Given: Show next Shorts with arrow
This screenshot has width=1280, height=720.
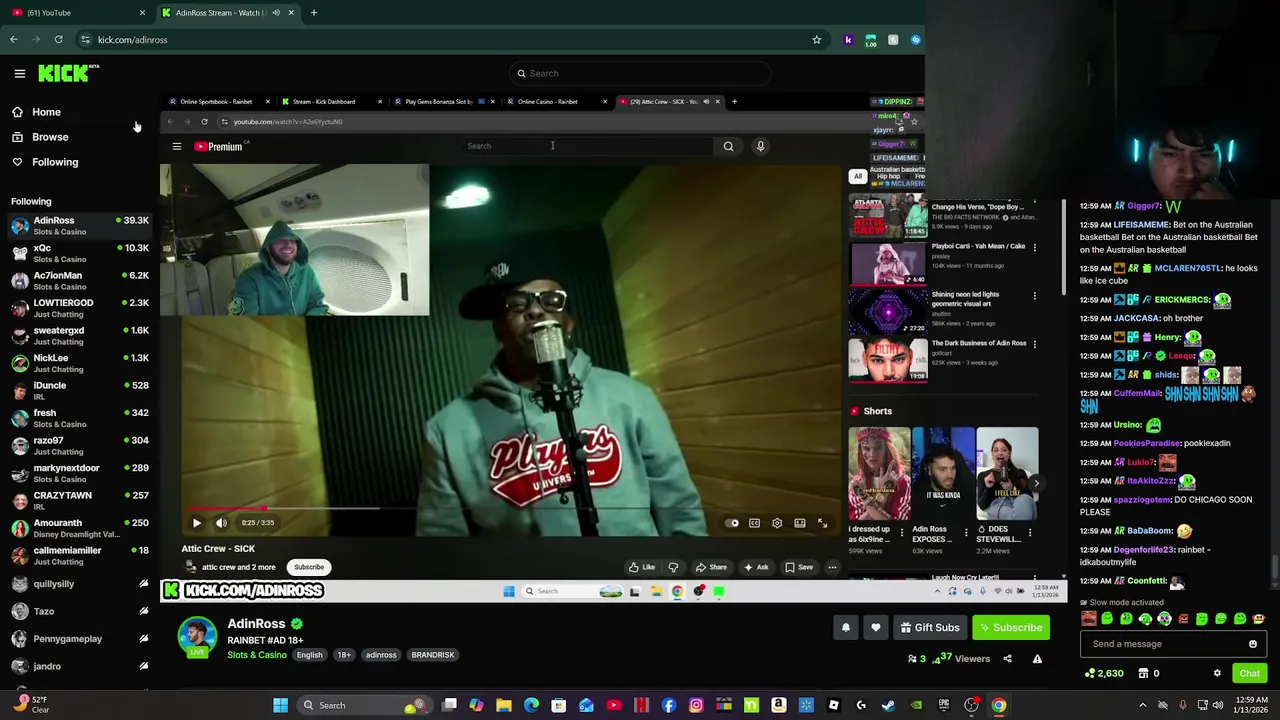Looking at the screenshot, I should [x=1036, y=483].
